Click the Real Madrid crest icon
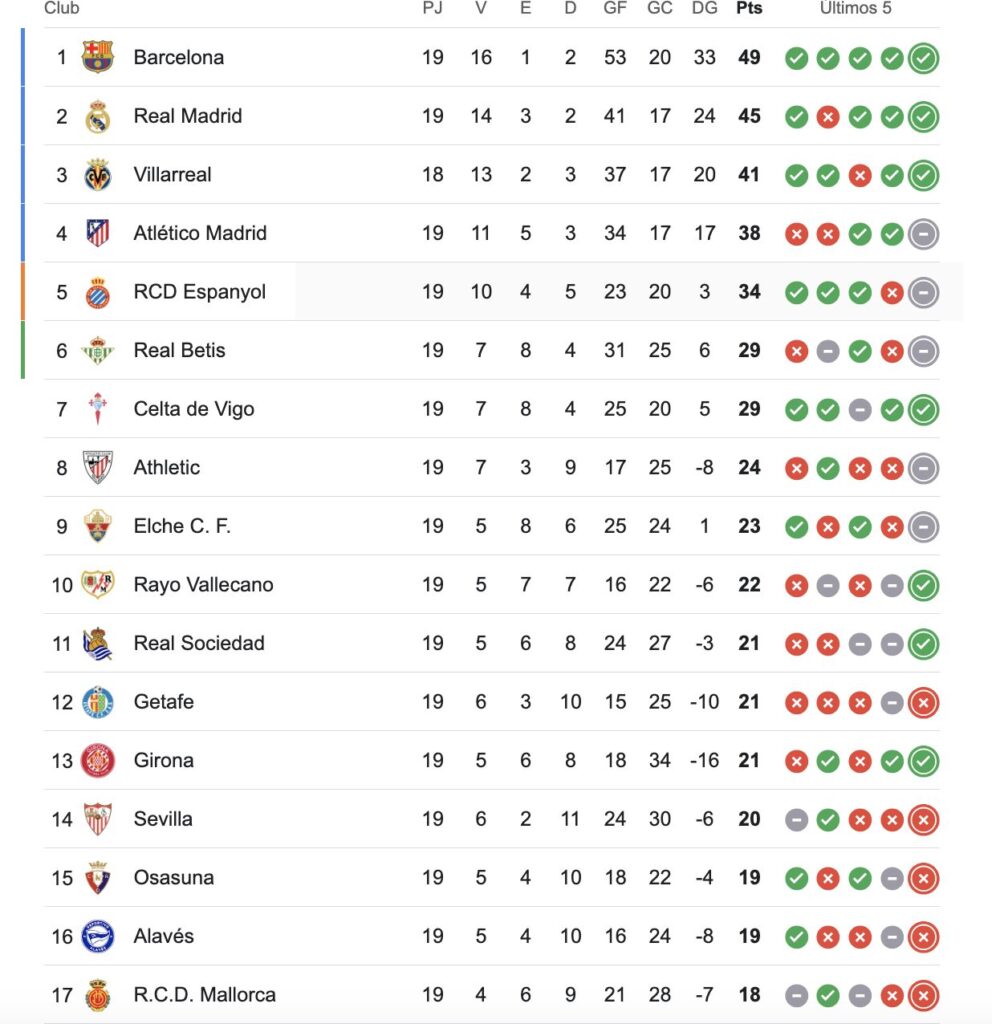992x1024 pixels. 98,116
